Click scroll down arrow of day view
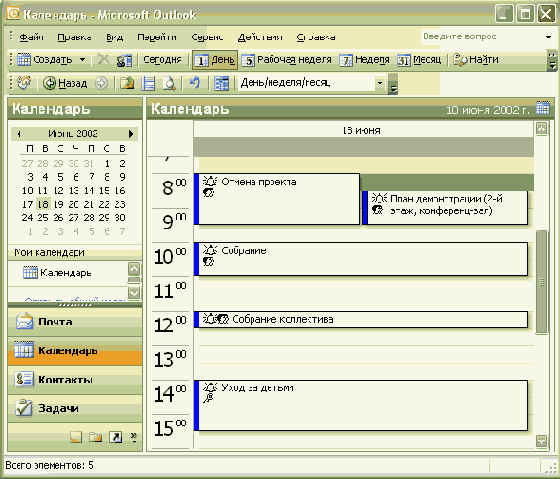560x479 pixels. pyautogui.click(x=541, y=441)
